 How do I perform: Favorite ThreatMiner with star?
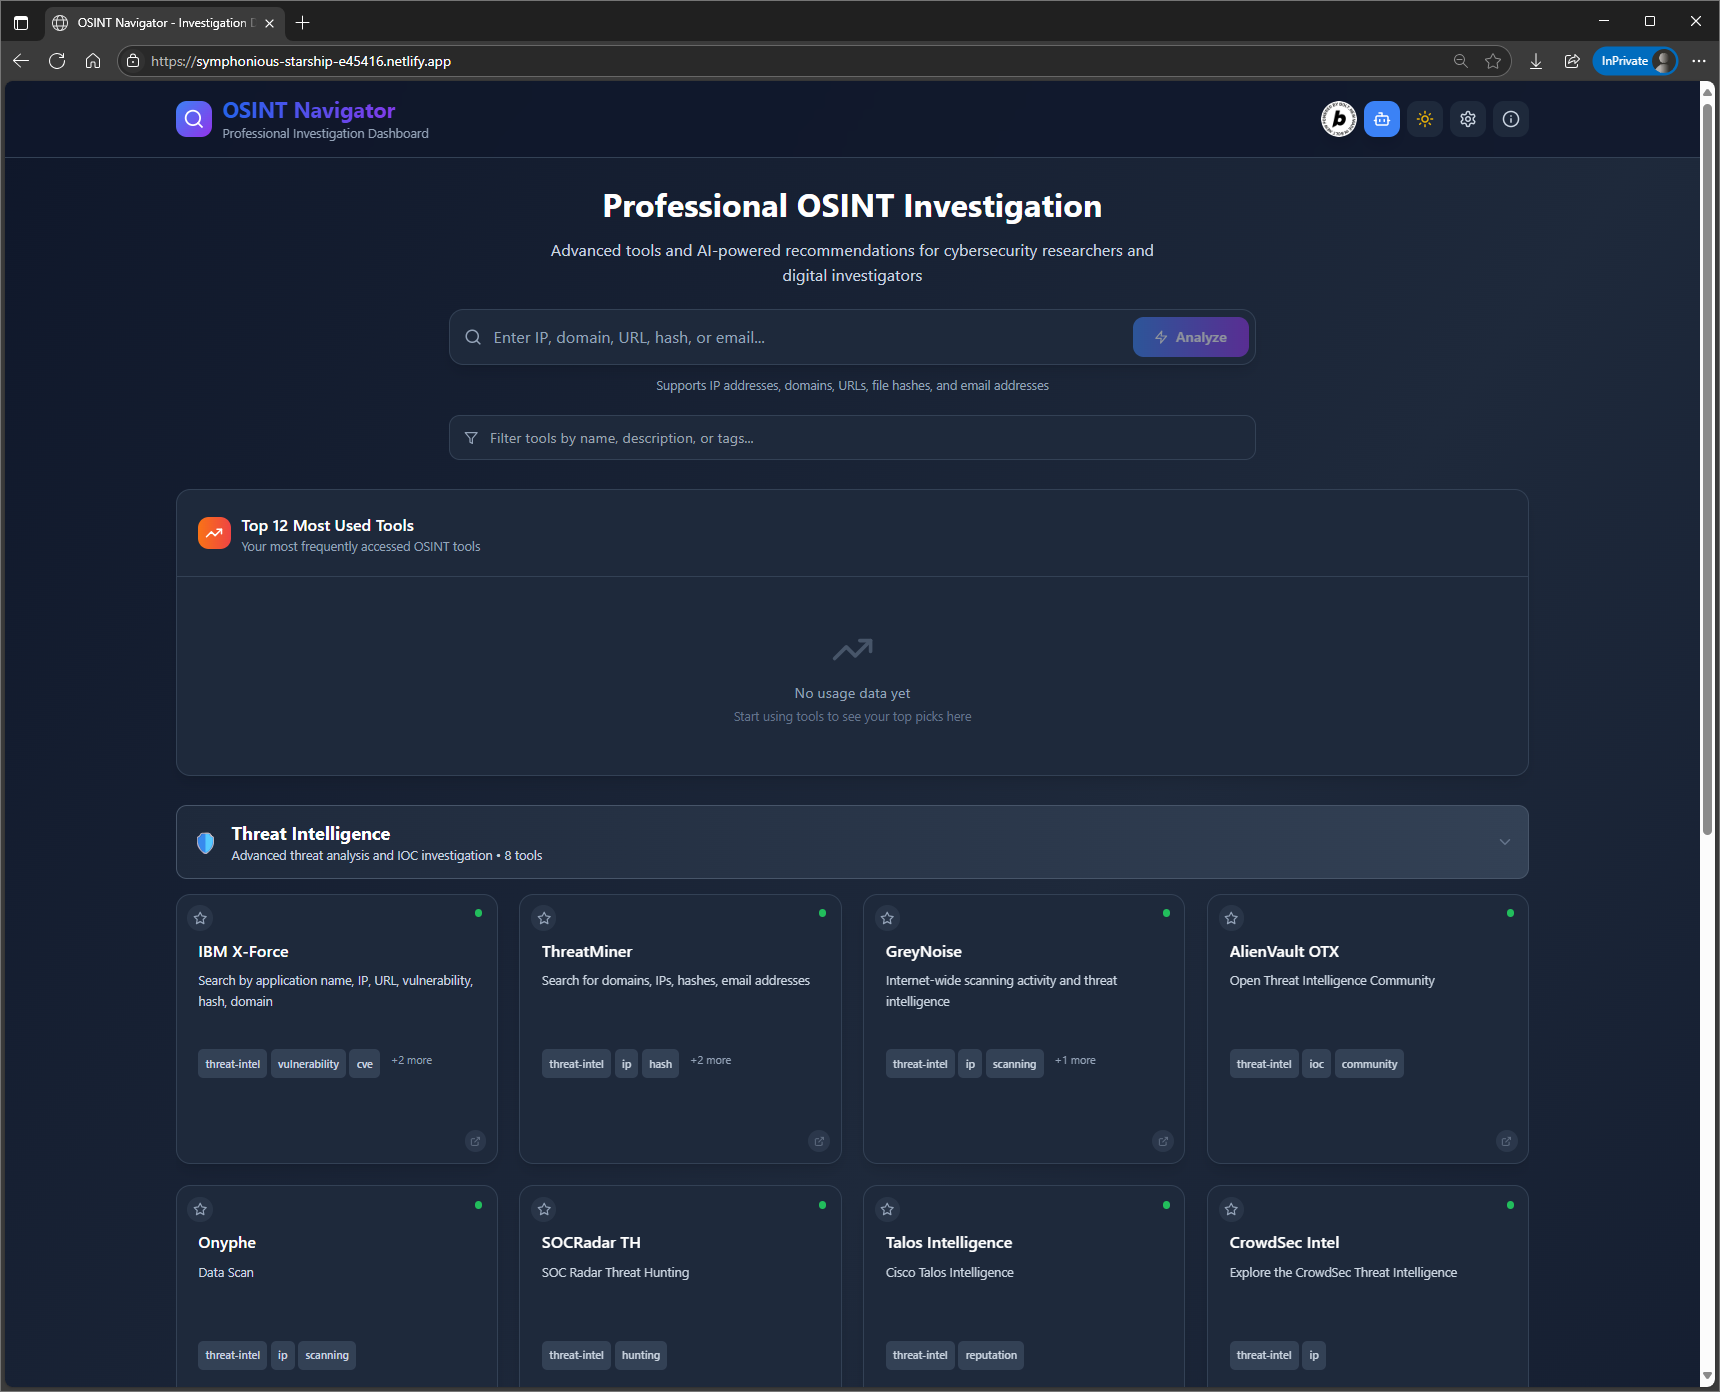tap(544, 918)
